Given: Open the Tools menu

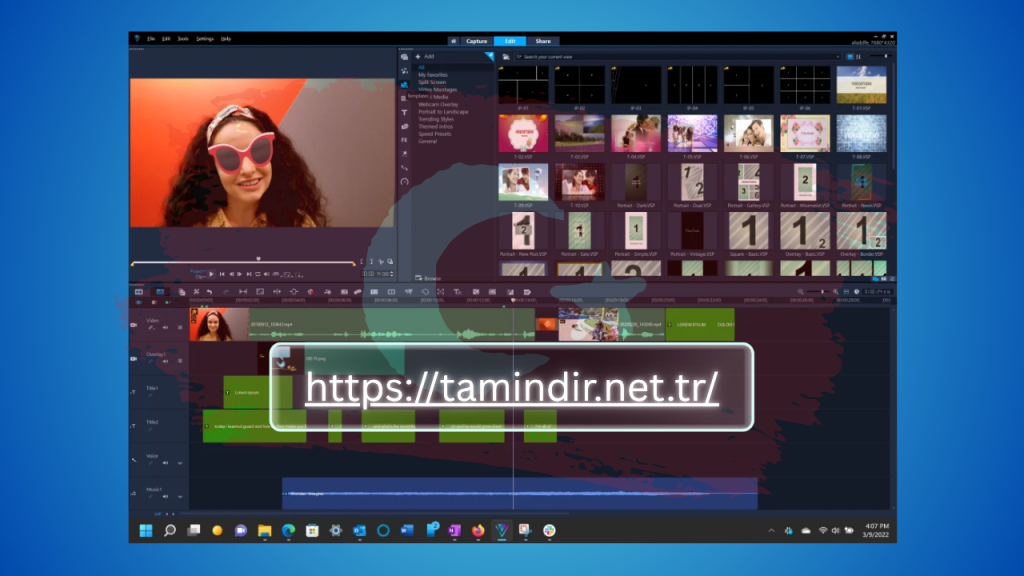Looking at the screenshot, I should 183,39.
